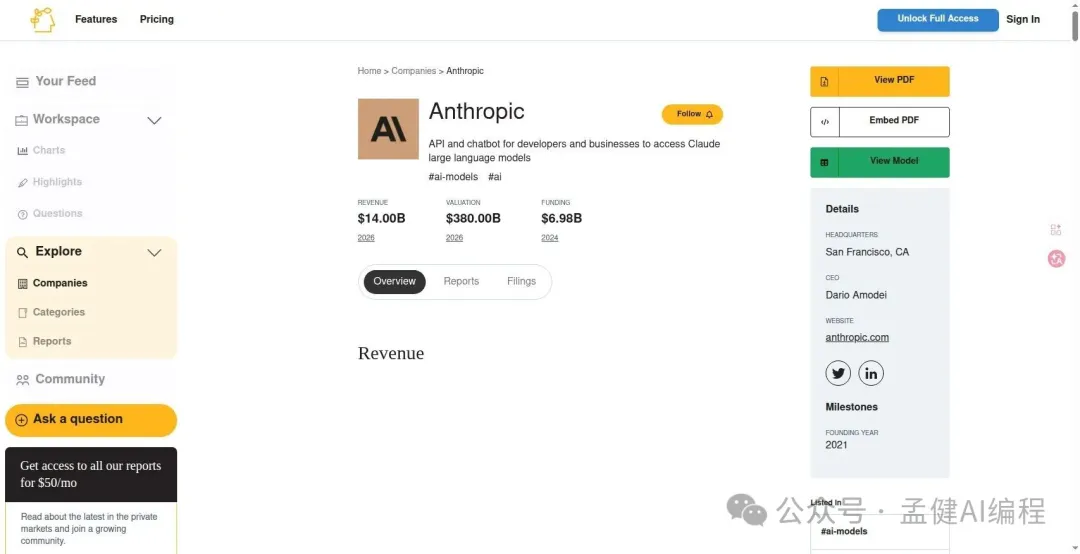Click the pink translate icon at right edge

(1056, 258)
